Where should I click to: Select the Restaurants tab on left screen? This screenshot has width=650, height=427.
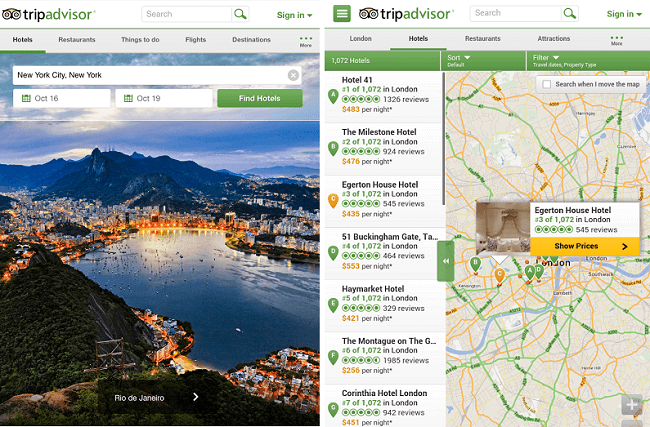point(77,40)
